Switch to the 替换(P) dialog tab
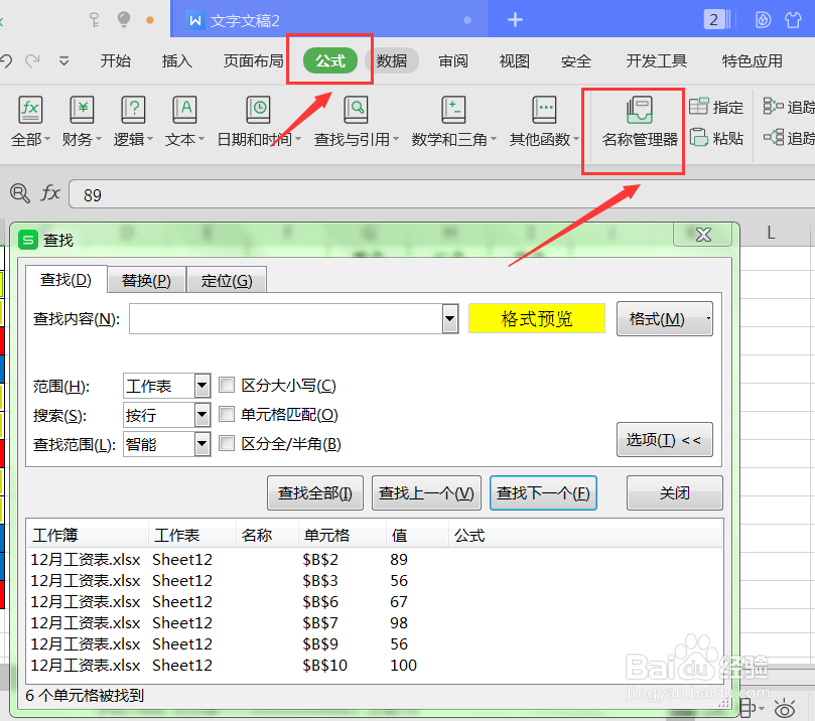 (146, 281)
